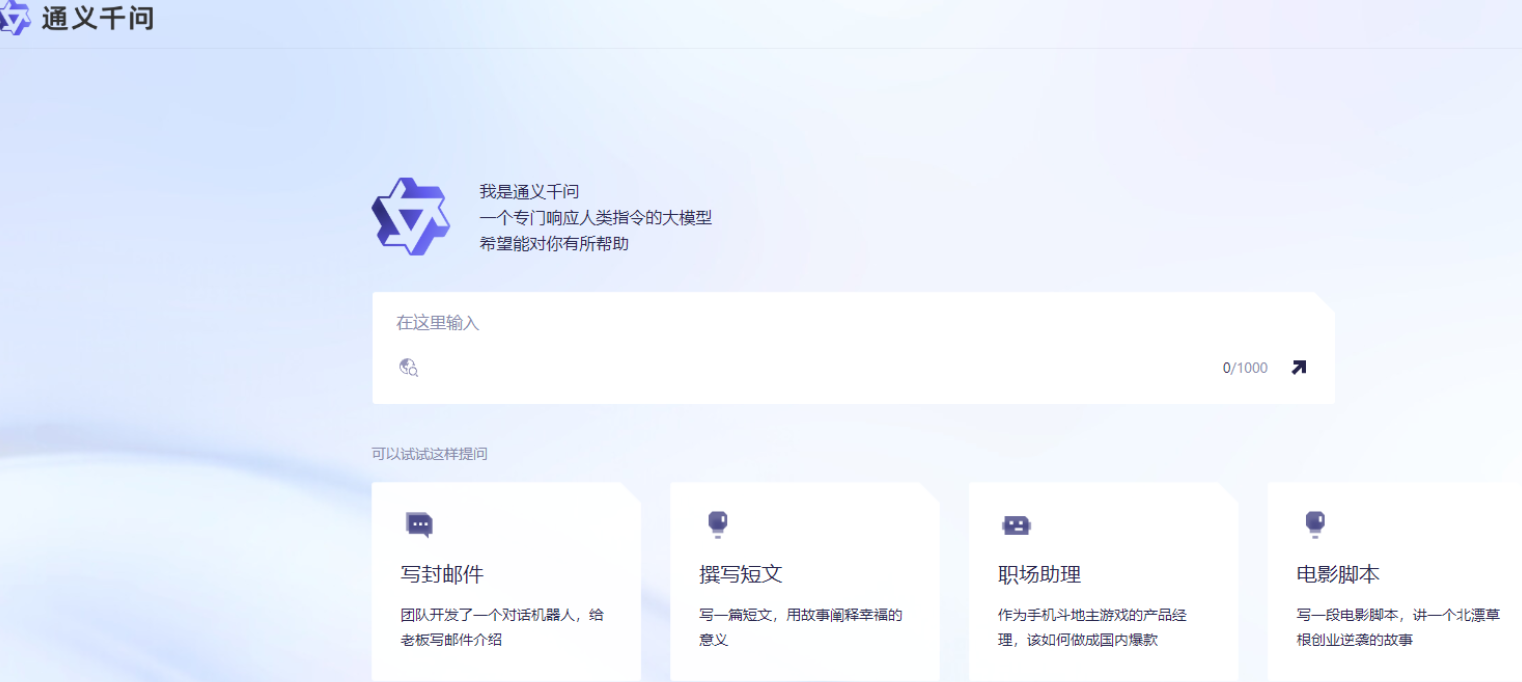Click description 写一篇短文，用故事阐释幸福的意义
The height and width of the screenshot is (682, 1522).
click(x=801, y=627)
